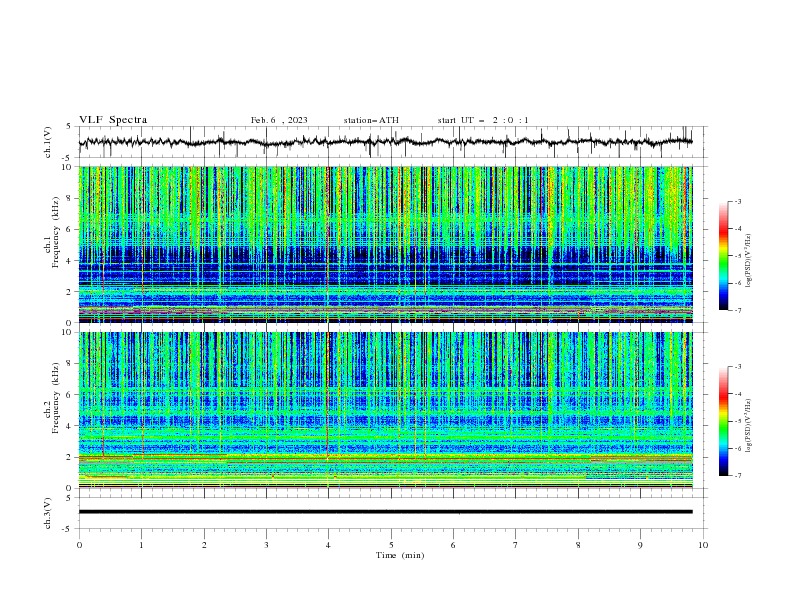Click the '-3' tick on ch.1 colorbar
792x612 pixels.
(737, 201)
